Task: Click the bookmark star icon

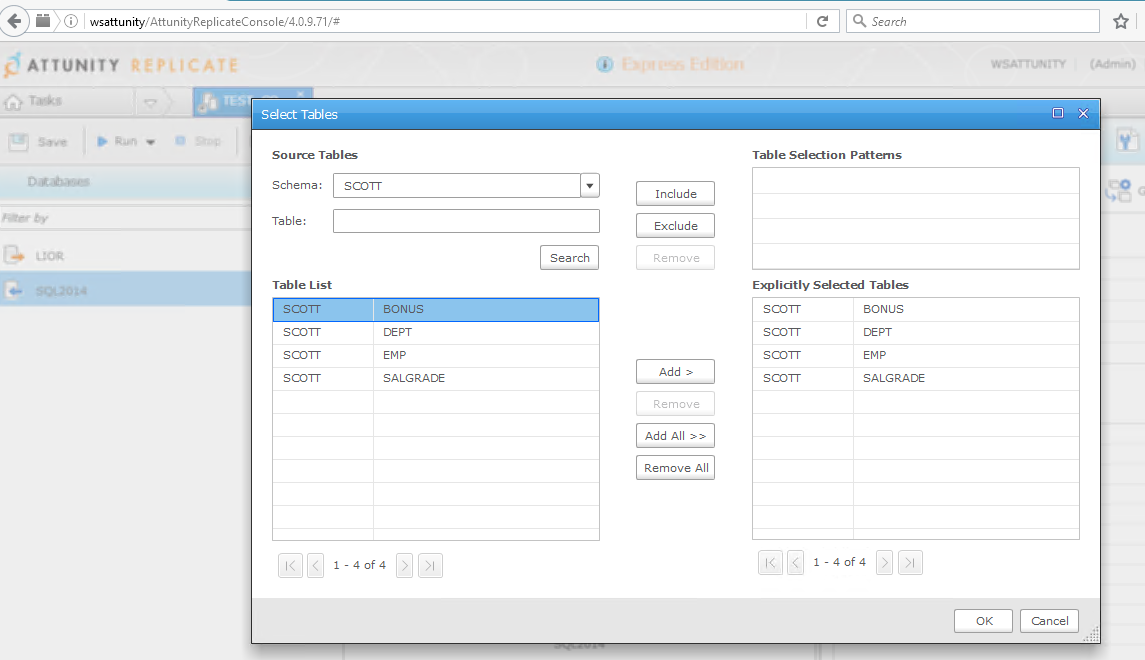Action: [1120, 21]
